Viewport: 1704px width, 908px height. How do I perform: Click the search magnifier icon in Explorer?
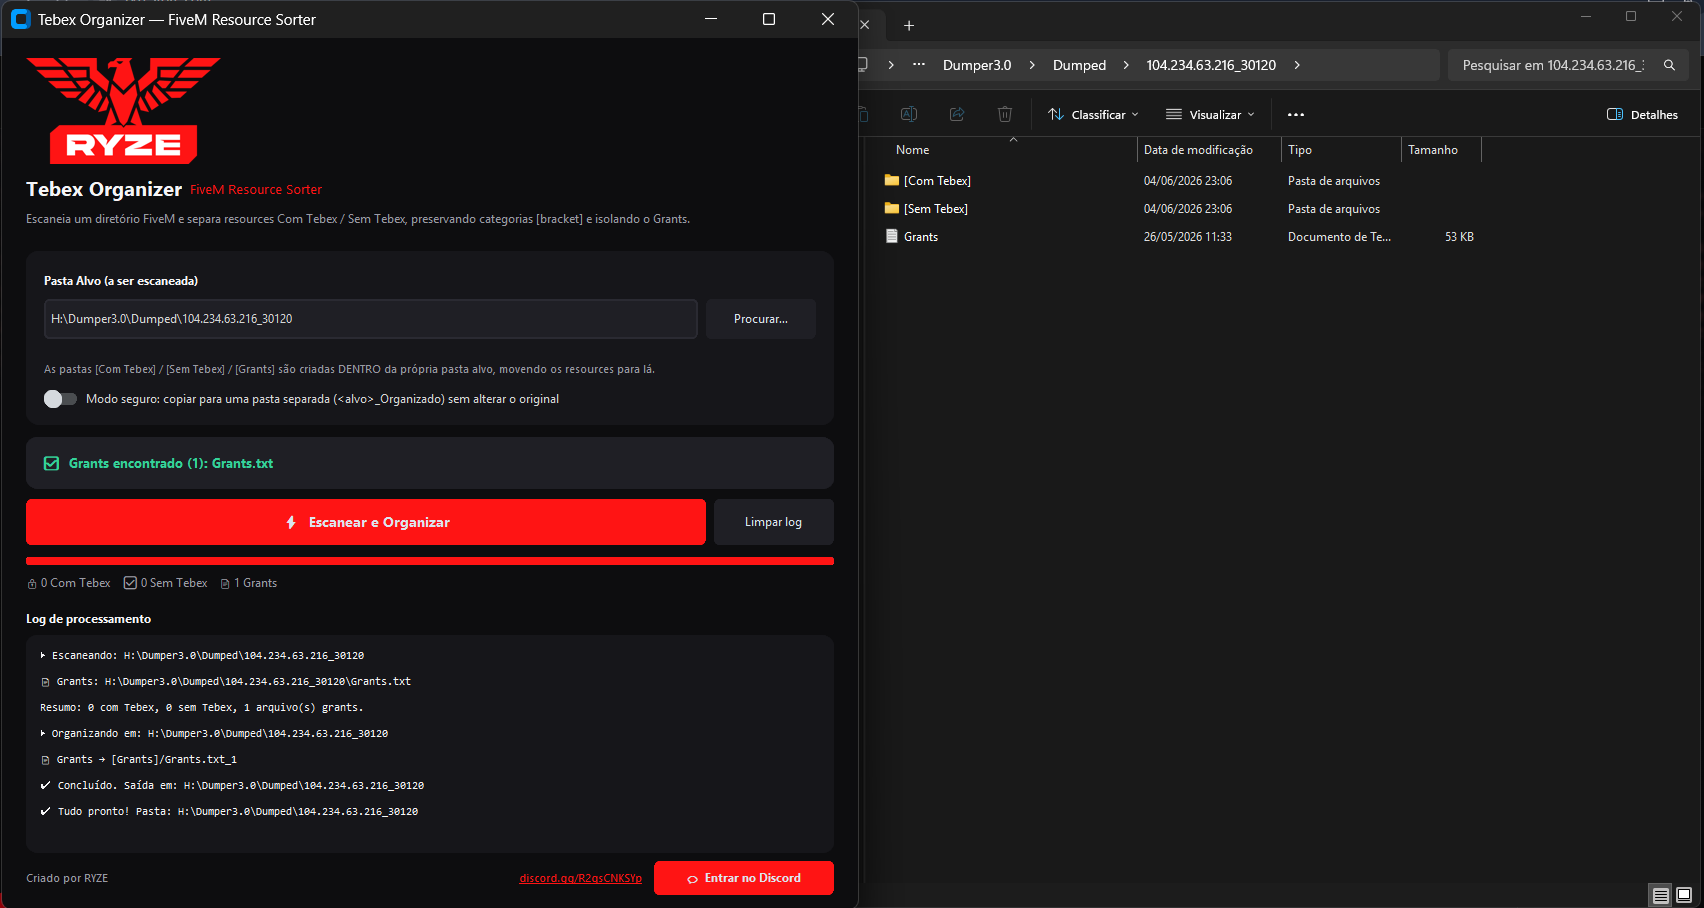pos(1669,65)
